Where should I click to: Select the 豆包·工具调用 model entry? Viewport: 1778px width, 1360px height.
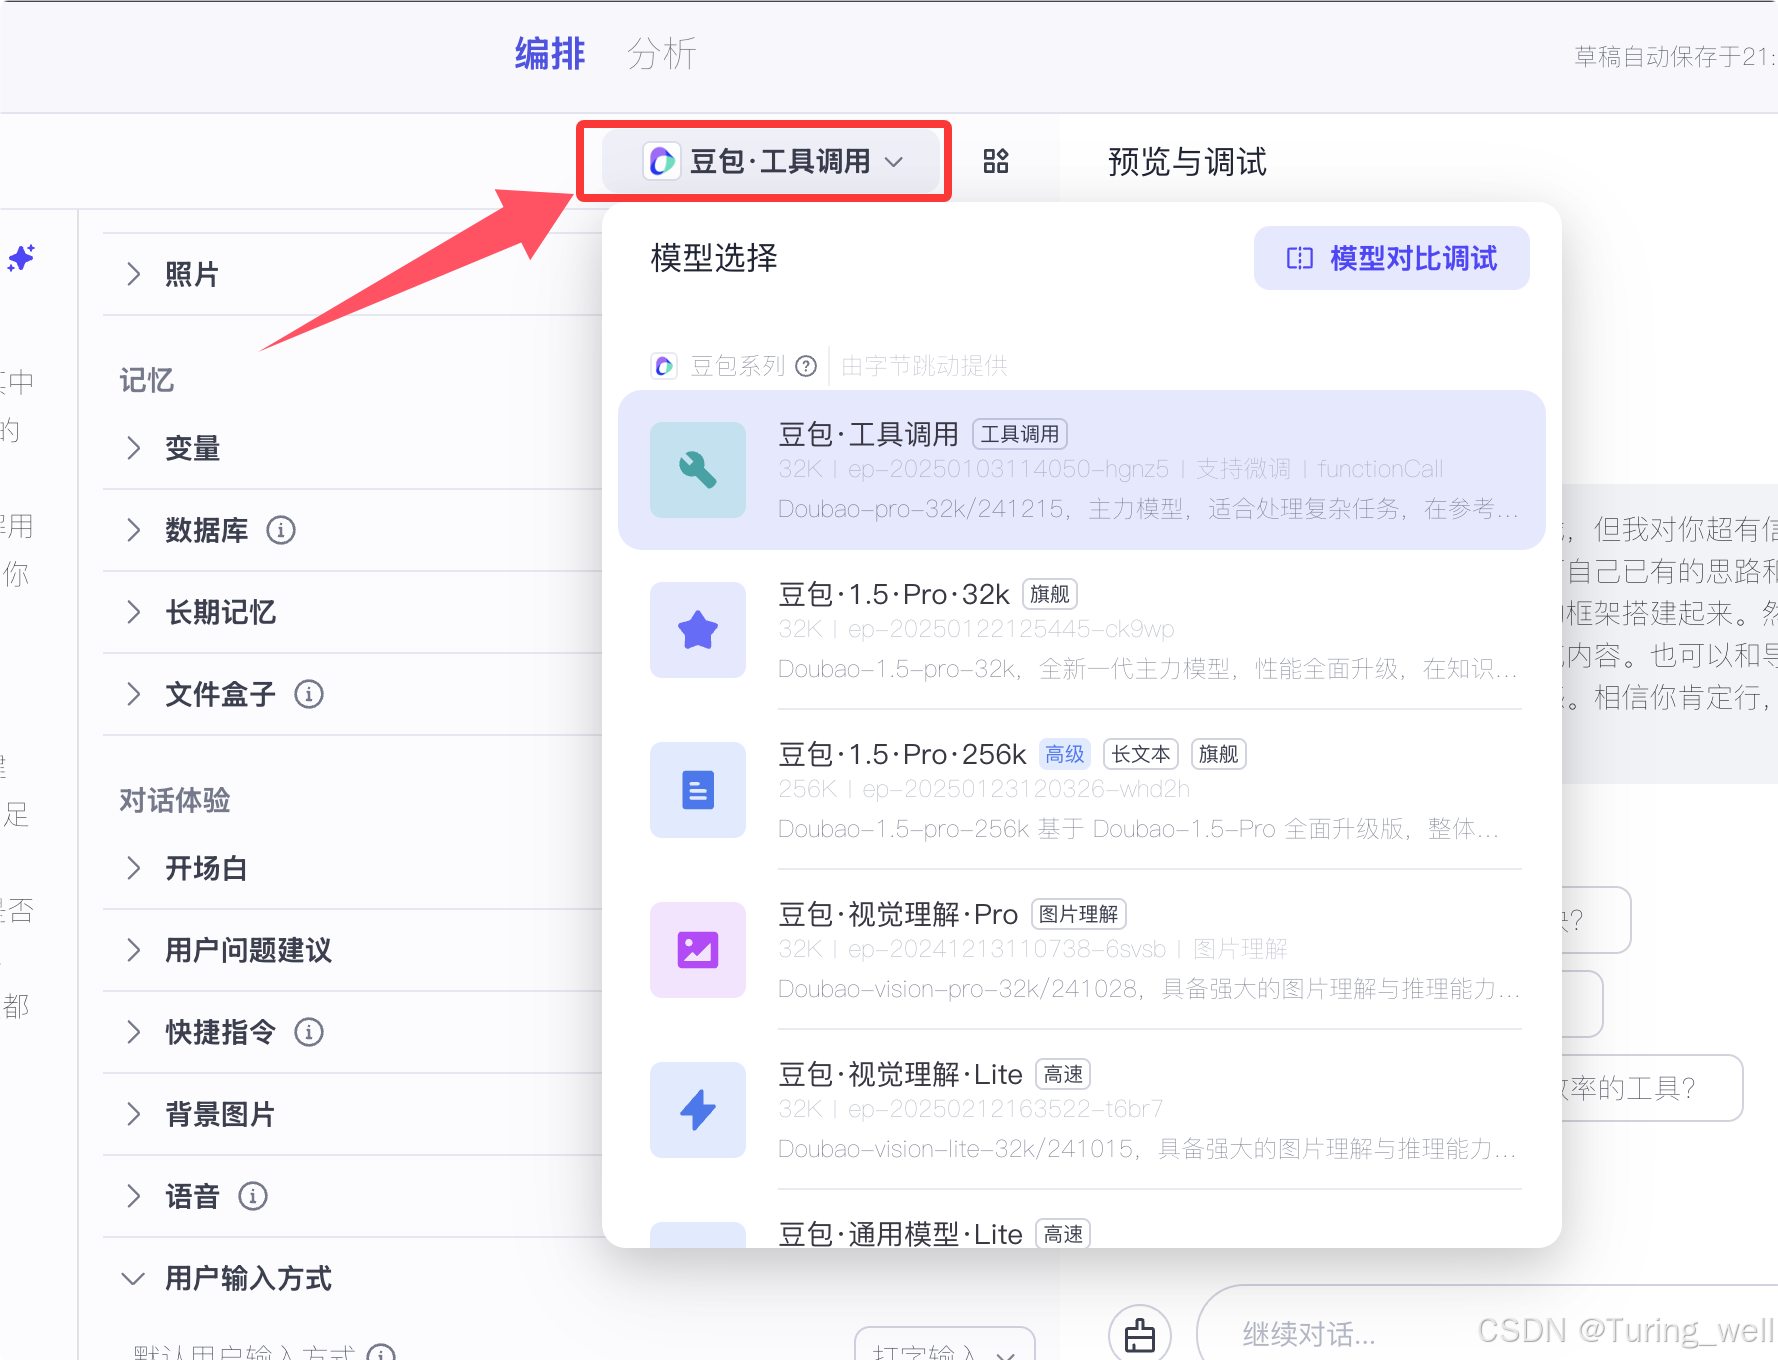pyautogui.click(x=1081, y=470)
